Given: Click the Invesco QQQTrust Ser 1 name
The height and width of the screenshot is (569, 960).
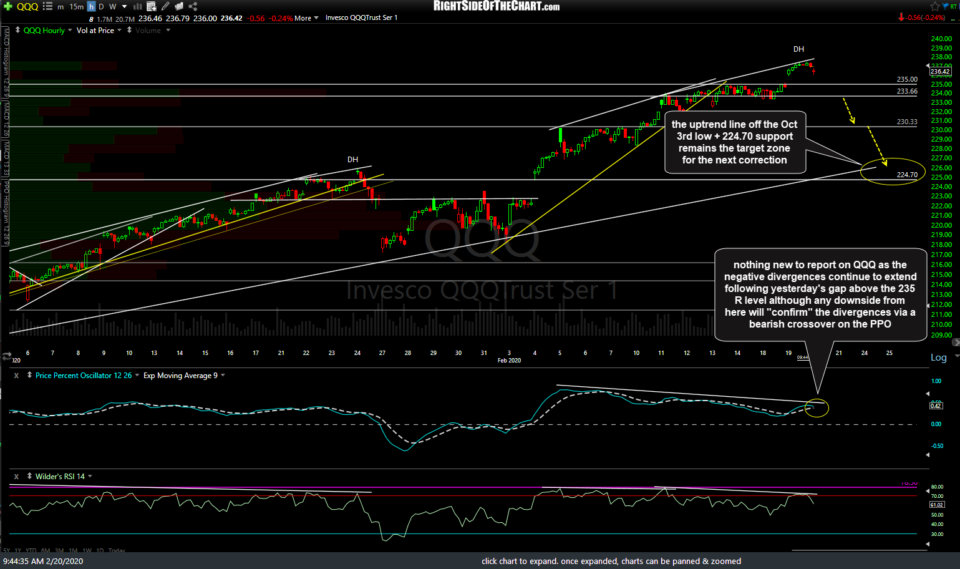Looking at the screenshot, I should [361, 18].
